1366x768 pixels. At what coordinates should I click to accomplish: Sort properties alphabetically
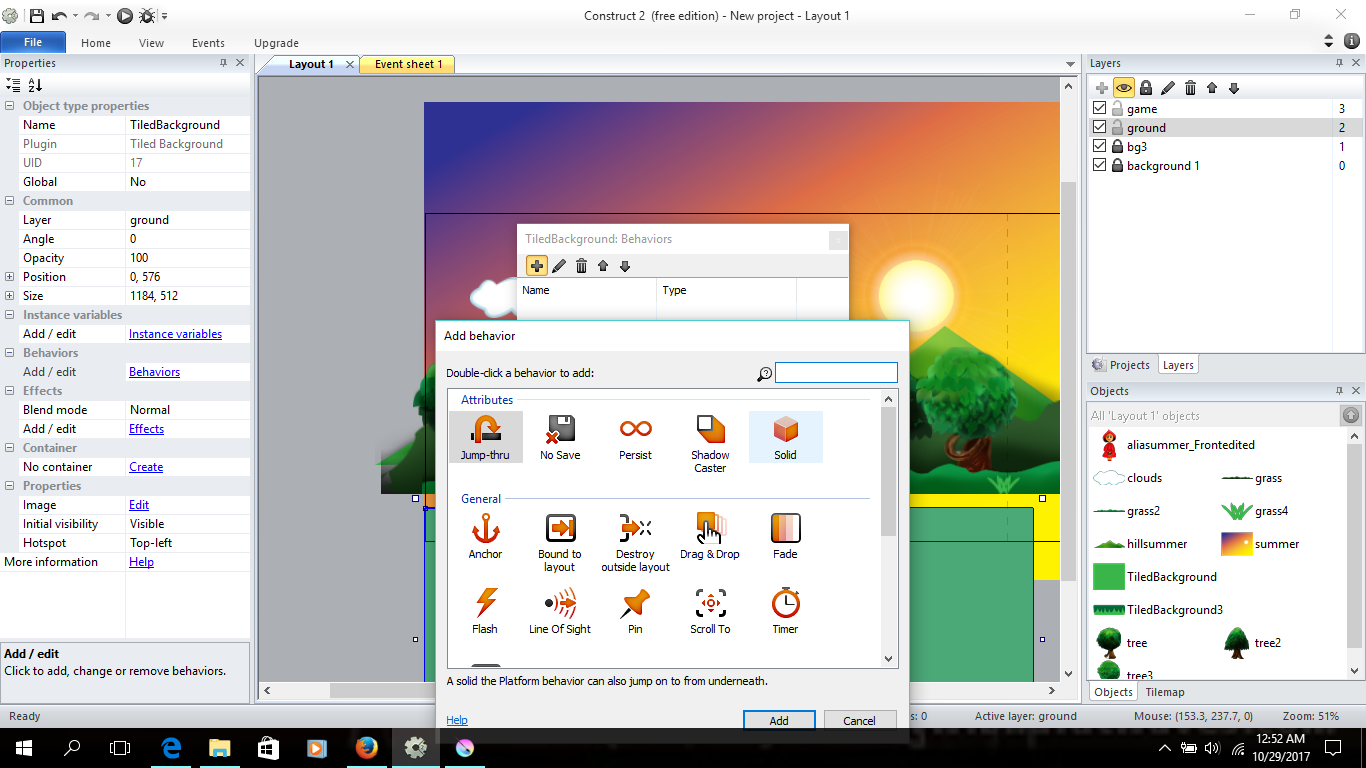35,85
